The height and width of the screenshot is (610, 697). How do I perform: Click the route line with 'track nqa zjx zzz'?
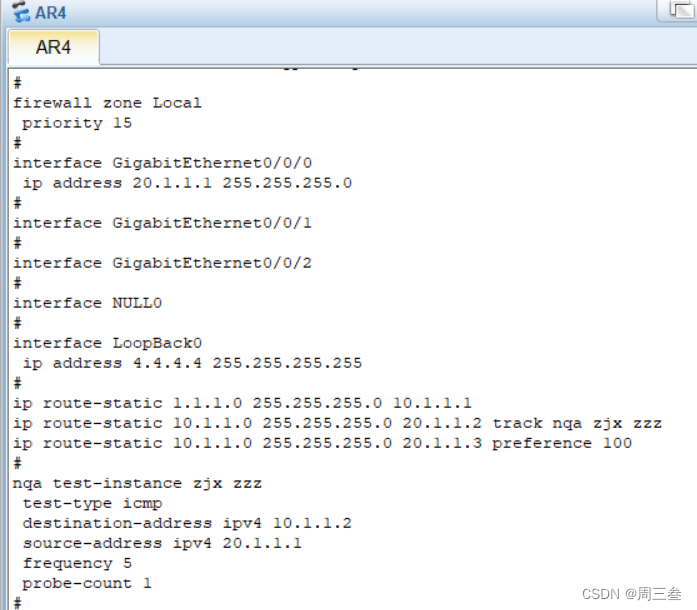click(x=337, y=423)
